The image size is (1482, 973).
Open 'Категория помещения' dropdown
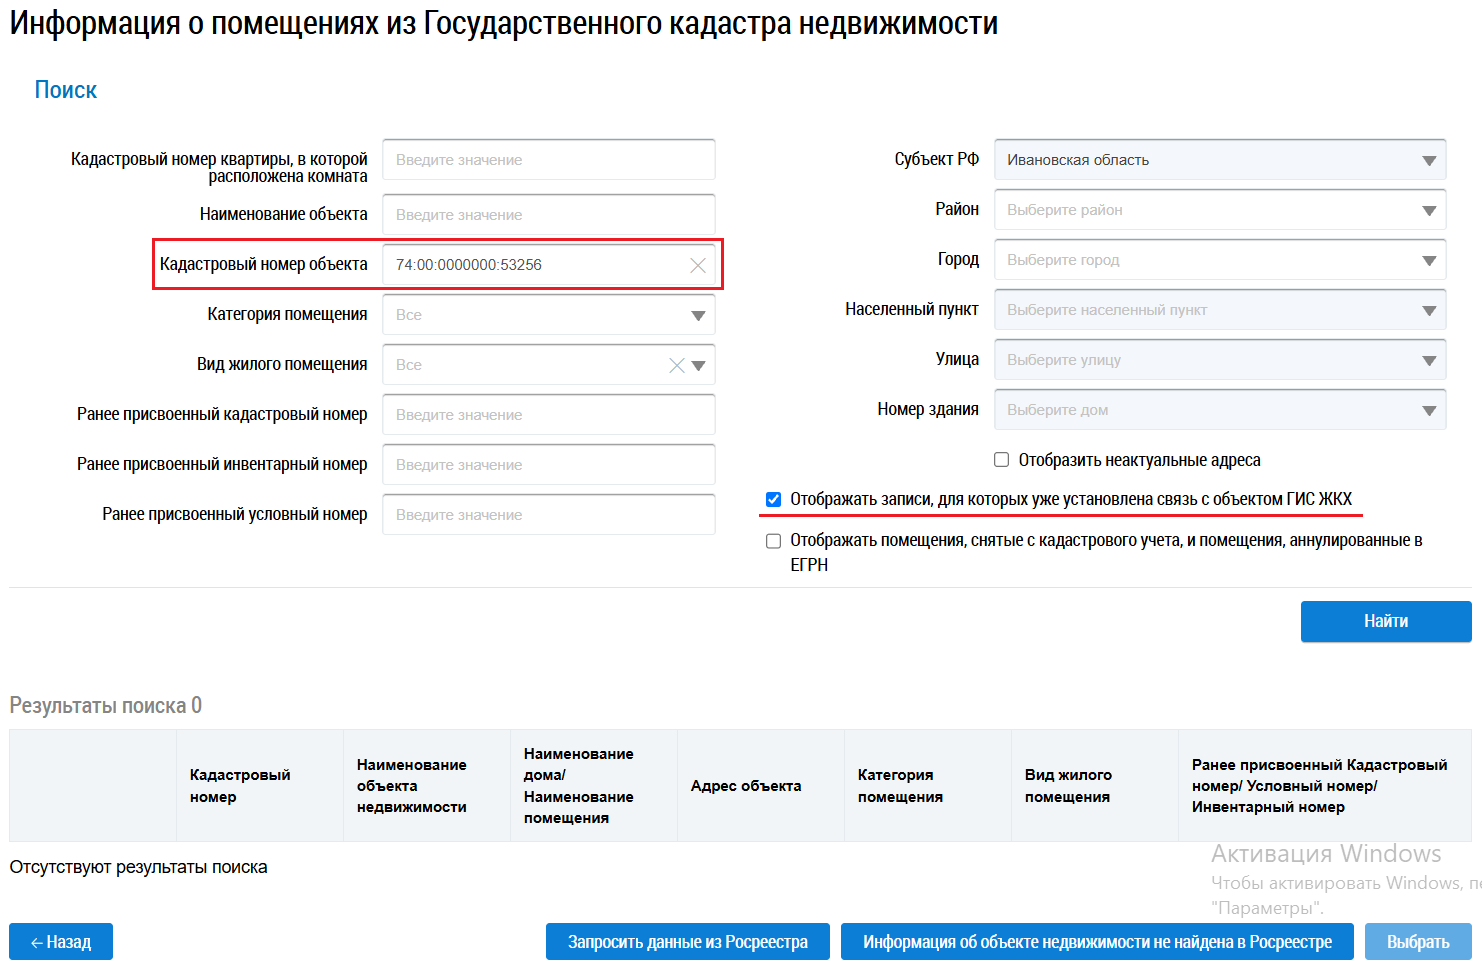(549, 315)
